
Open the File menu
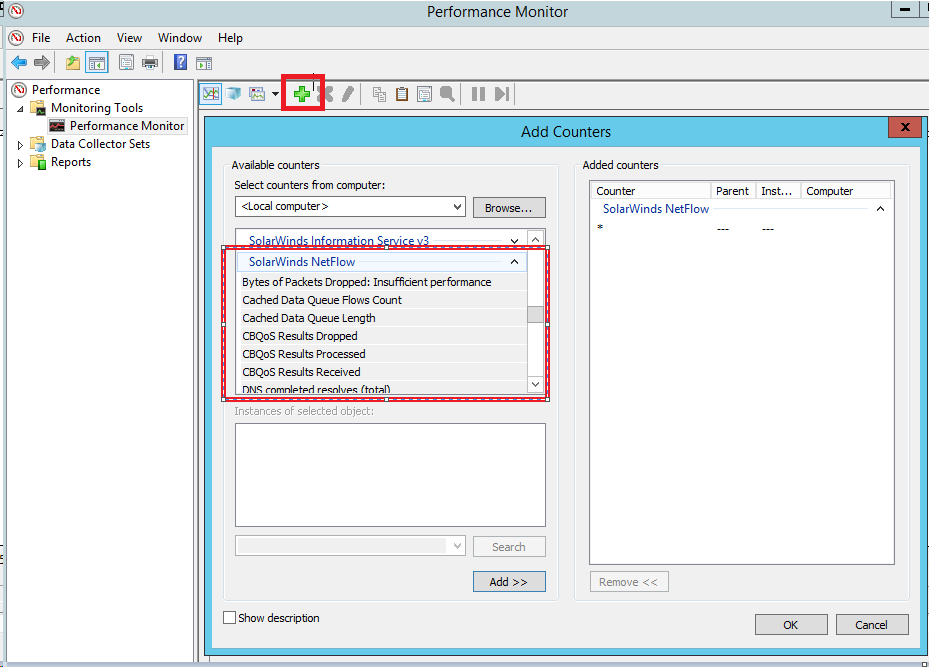pyautogui.click(x=41, y=38)
